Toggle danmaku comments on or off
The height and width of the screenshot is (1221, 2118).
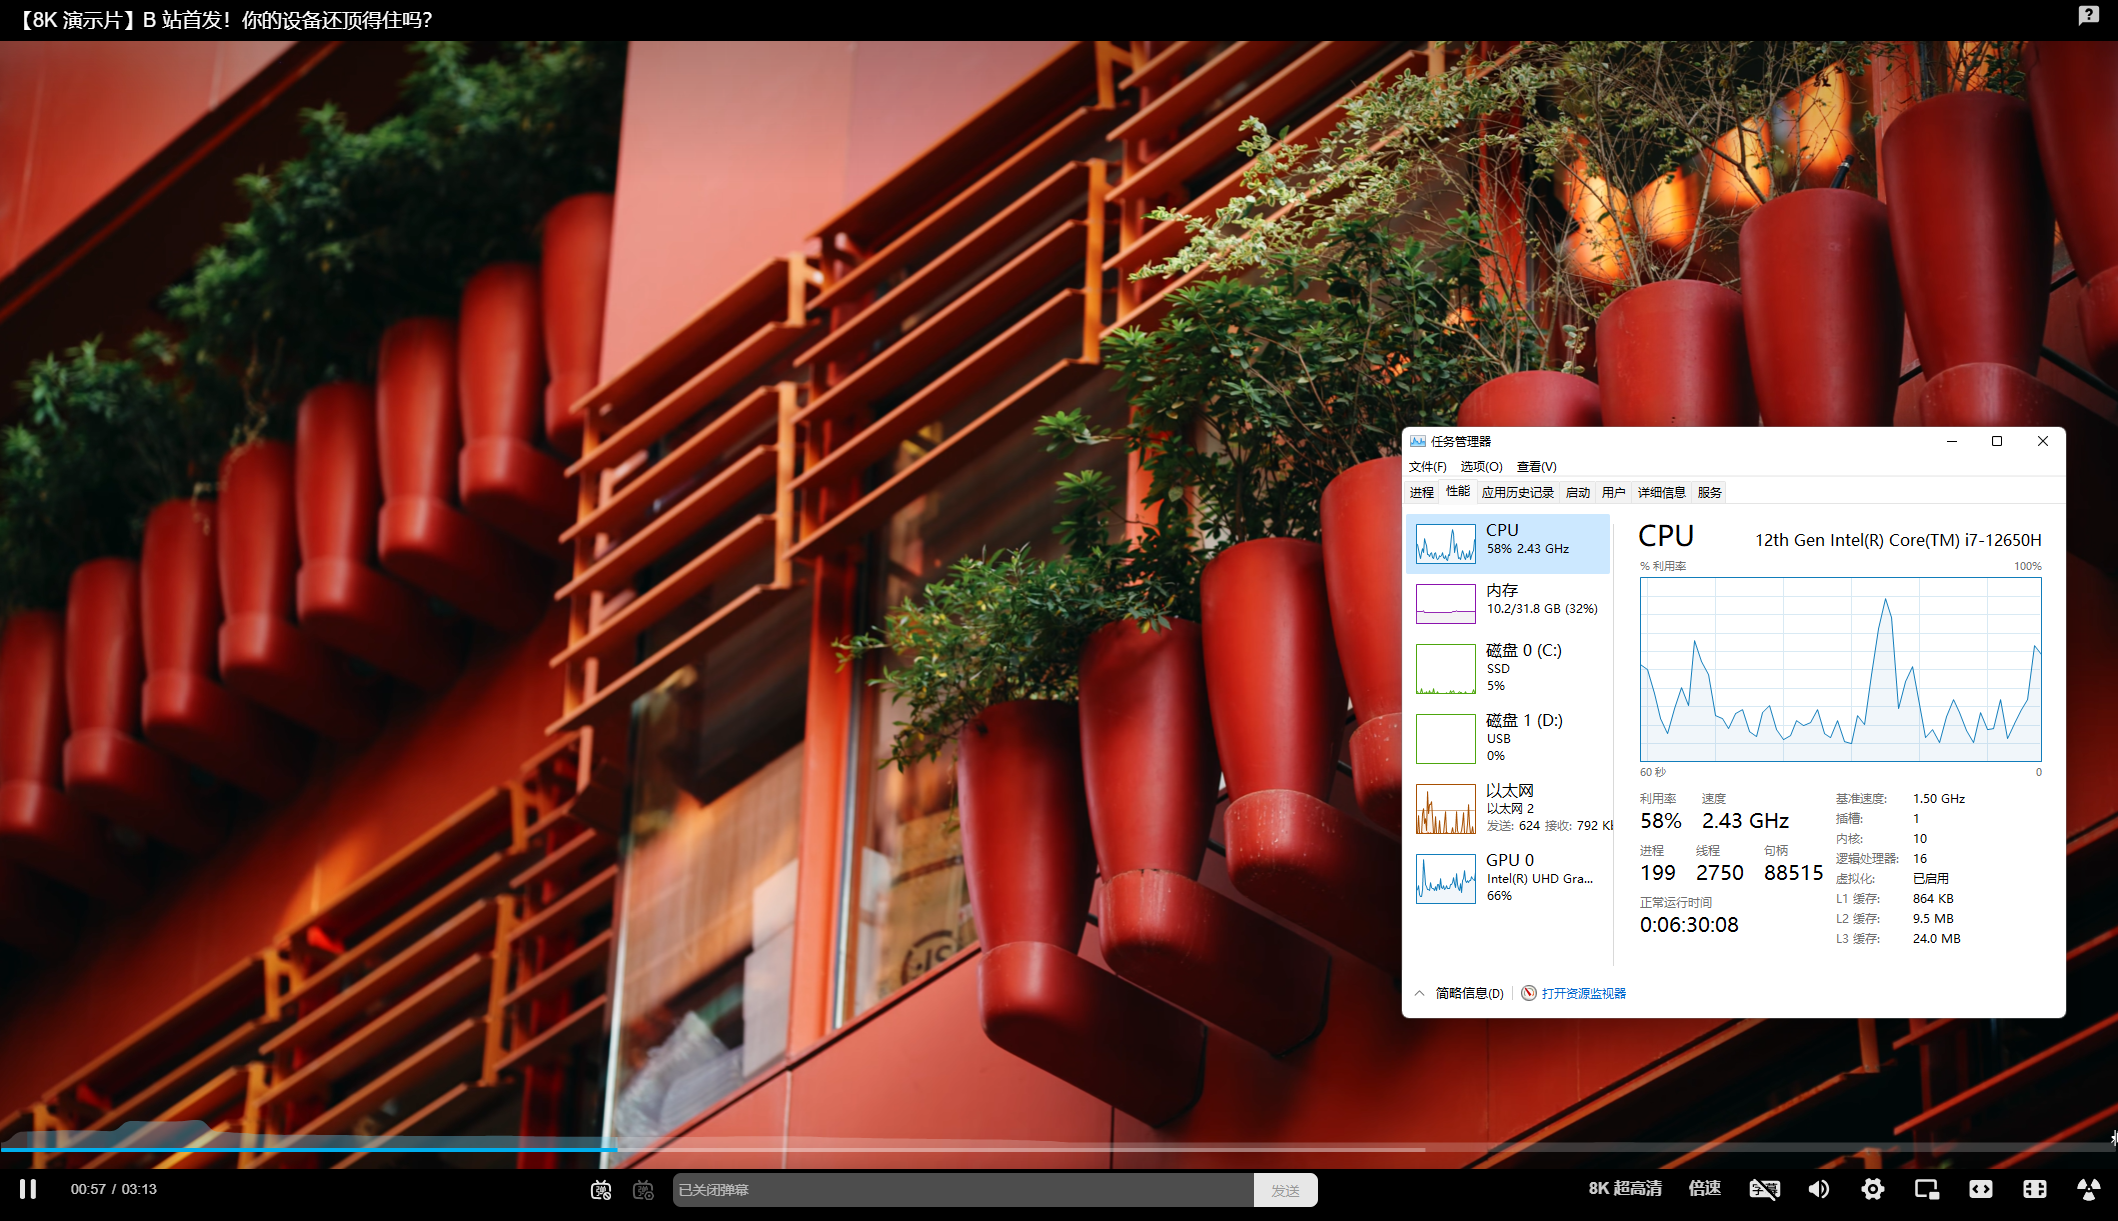coord(601,1190)
